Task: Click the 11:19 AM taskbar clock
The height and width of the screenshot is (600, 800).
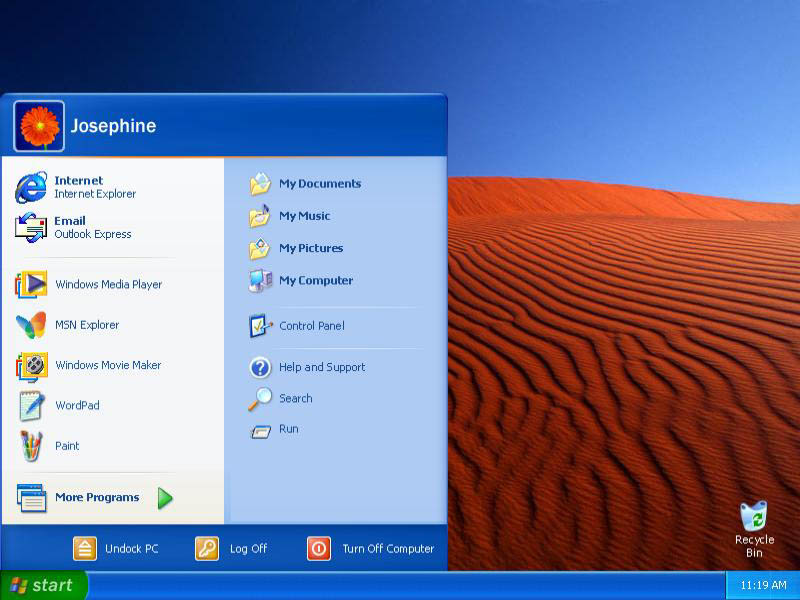Action: pyautogui.click(x=763, y=585)
